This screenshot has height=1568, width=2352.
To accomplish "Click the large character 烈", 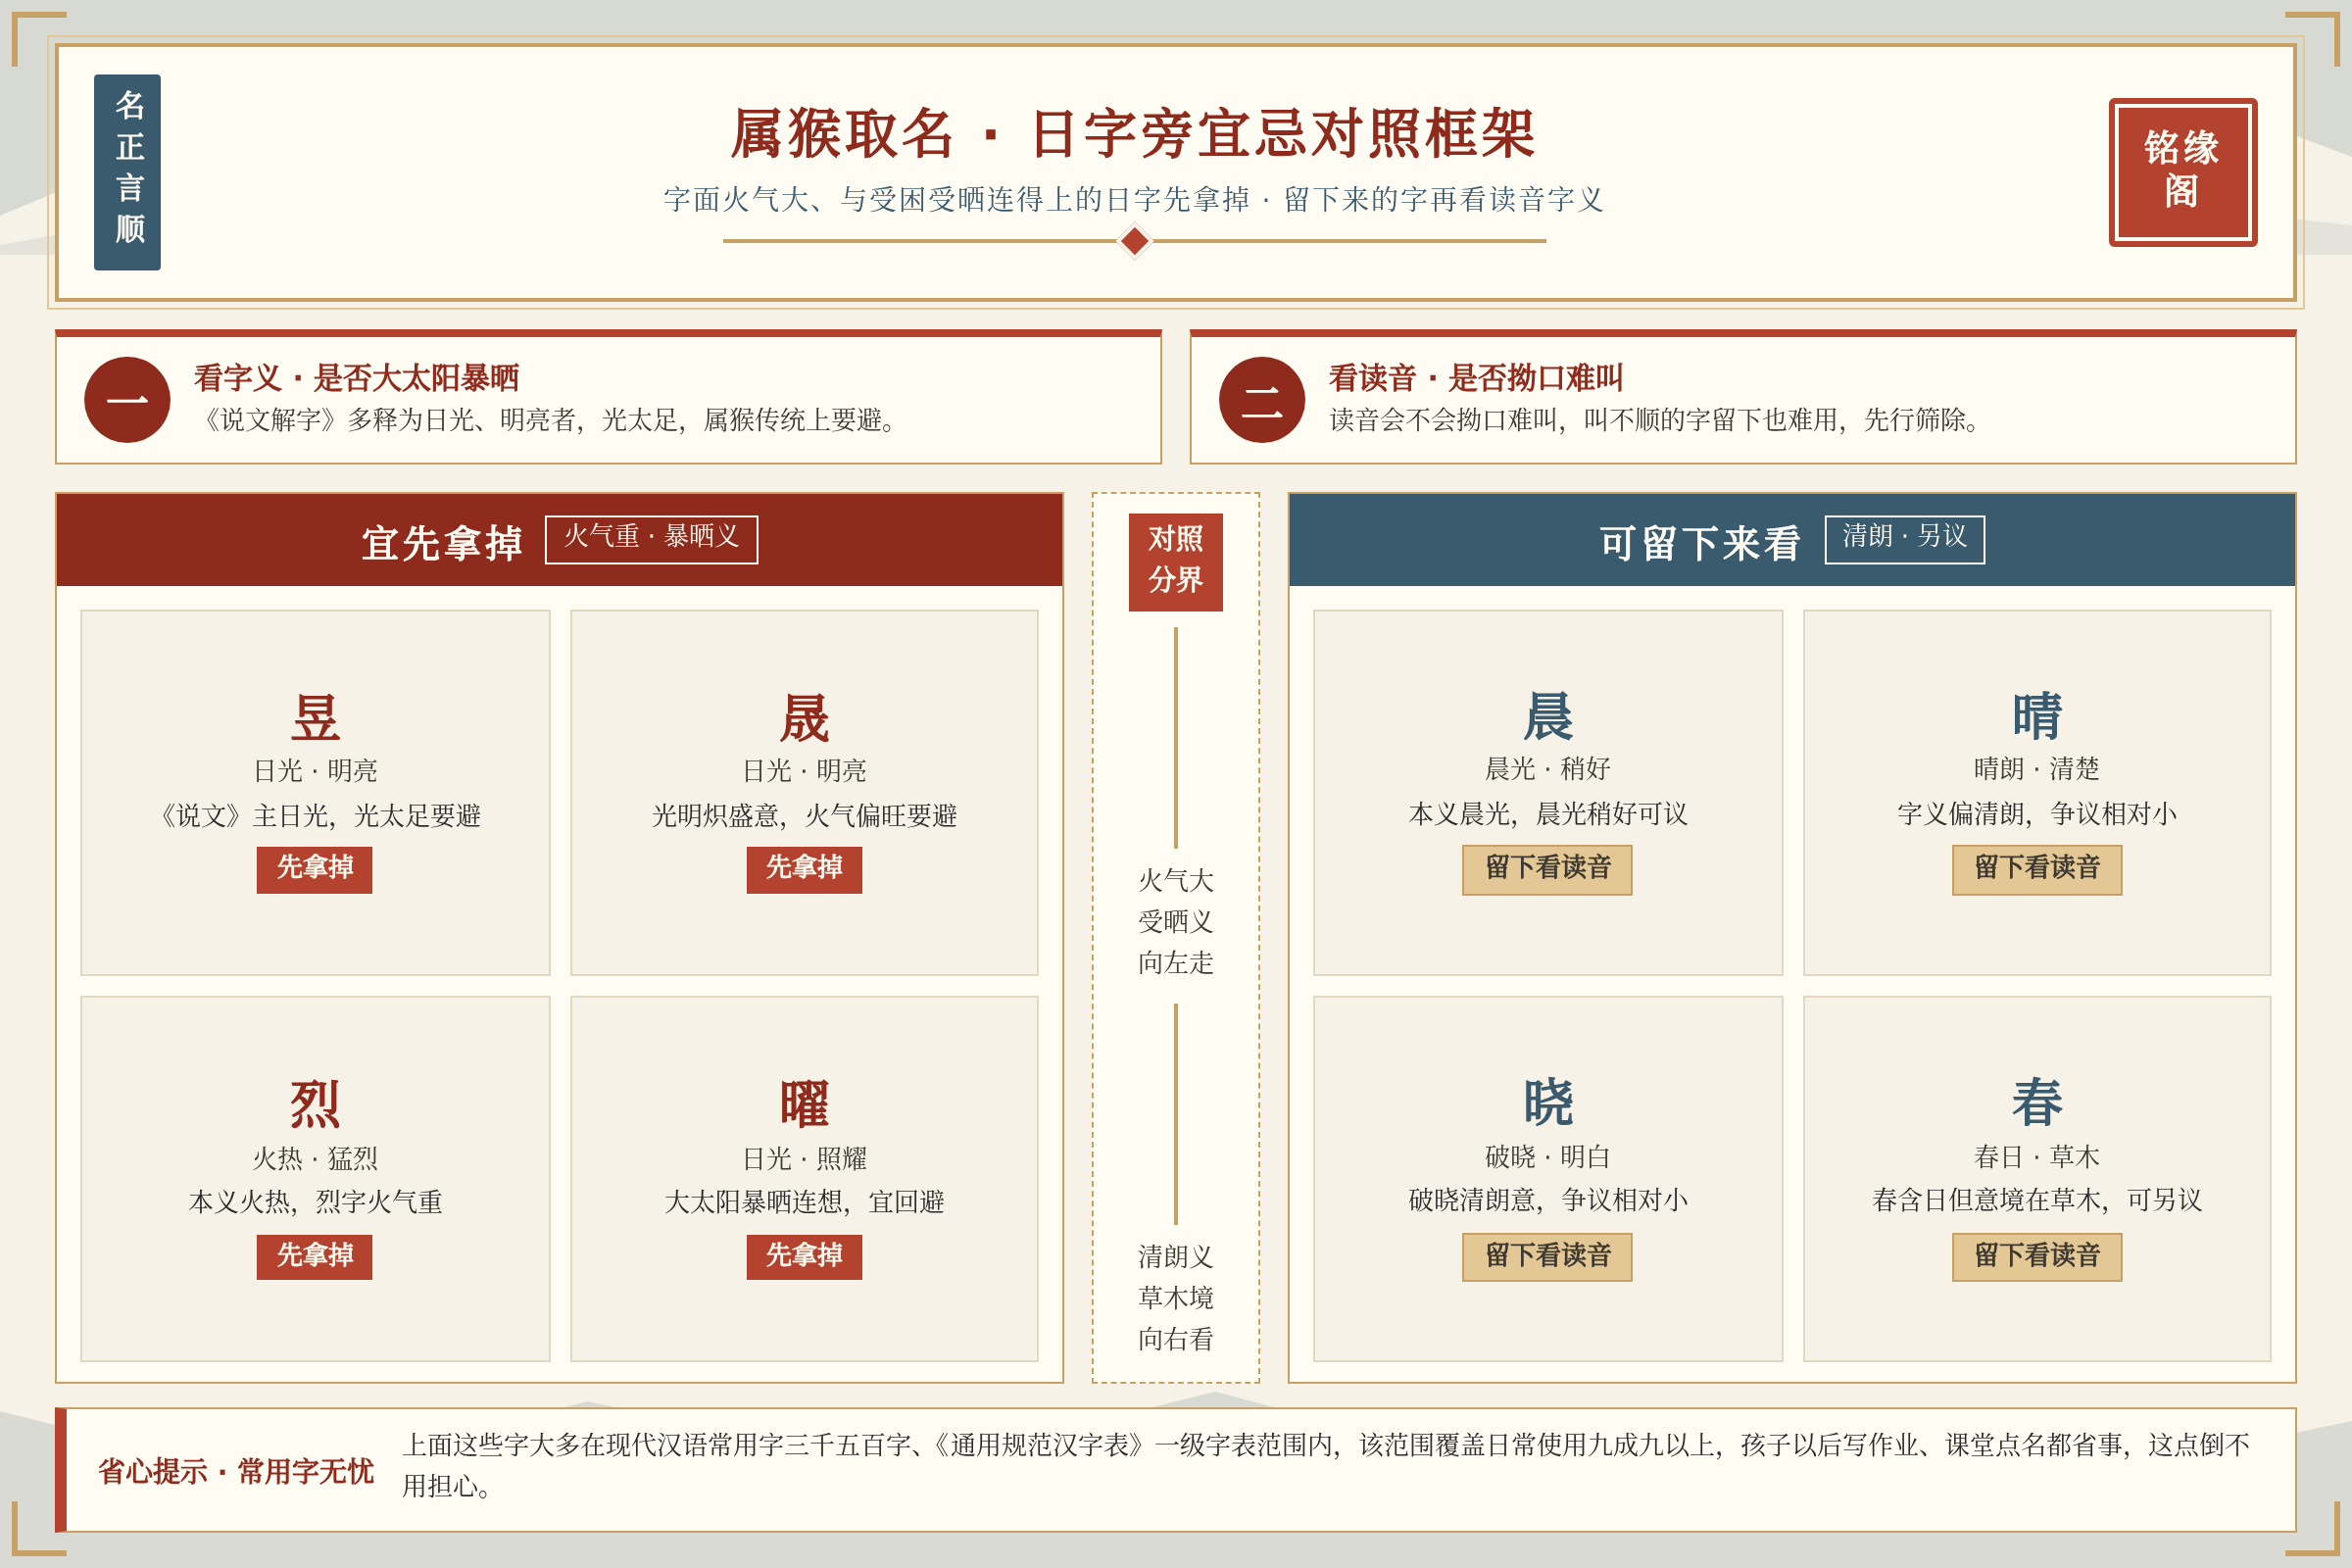I will point(315,1104).
